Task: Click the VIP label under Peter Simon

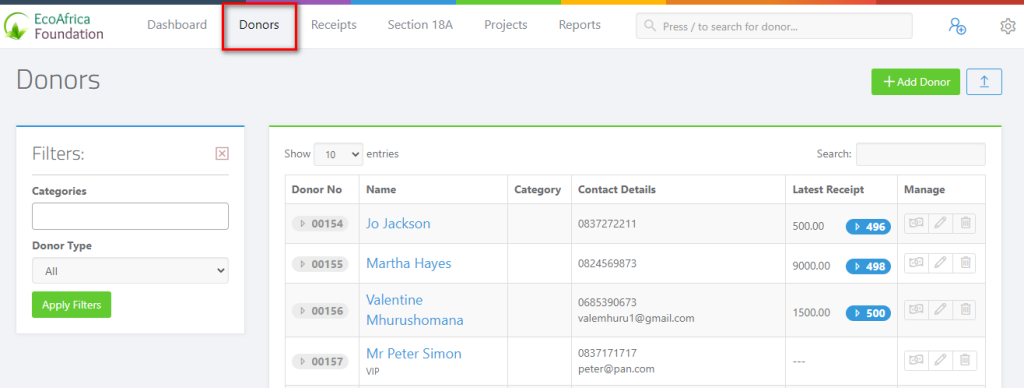Action: pyautogui.click(x=373, y=371)
